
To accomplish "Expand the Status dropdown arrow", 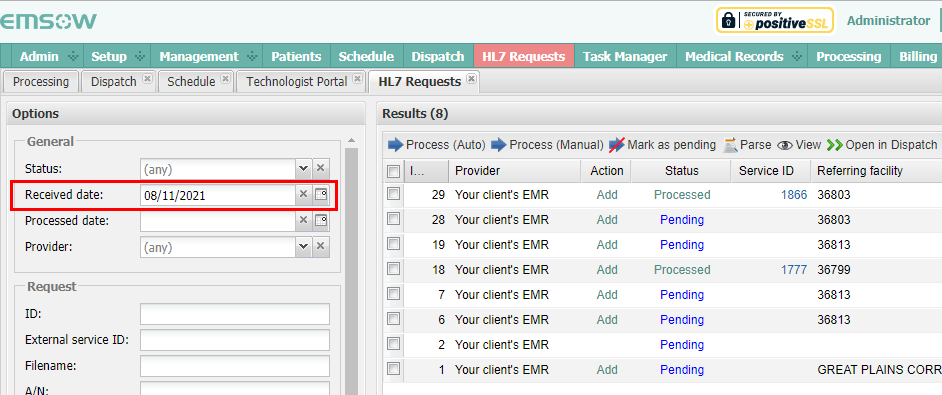I will point(303,168).
